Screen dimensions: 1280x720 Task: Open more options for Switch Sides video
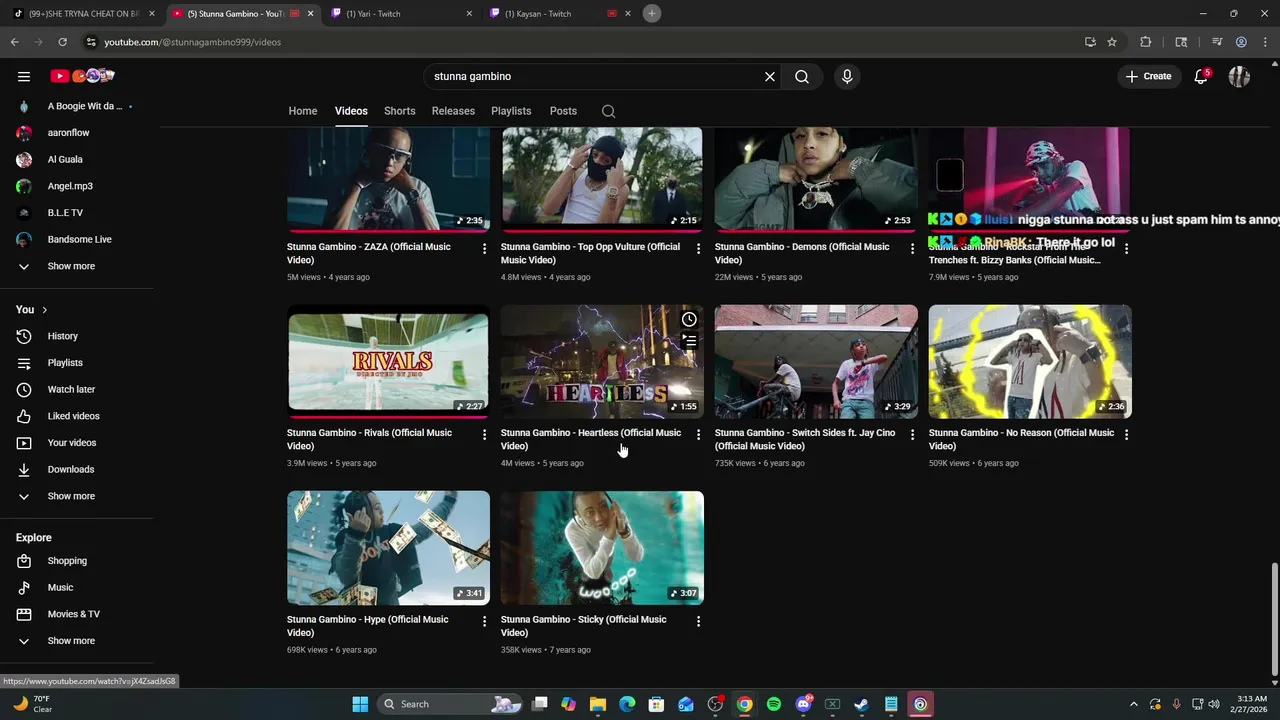[x=912, y=434]
